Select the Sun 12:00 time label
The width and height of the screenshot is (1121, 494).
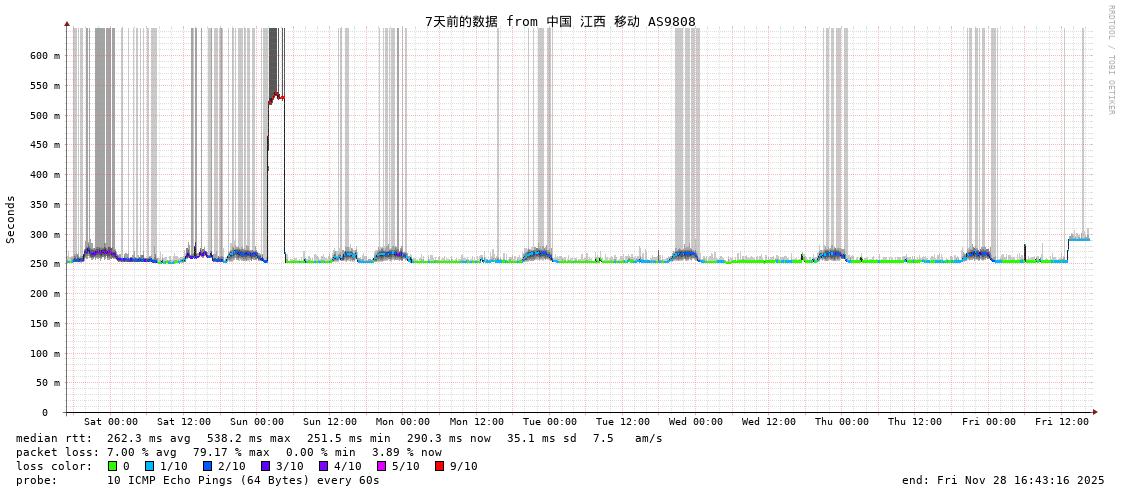(330, 422)
